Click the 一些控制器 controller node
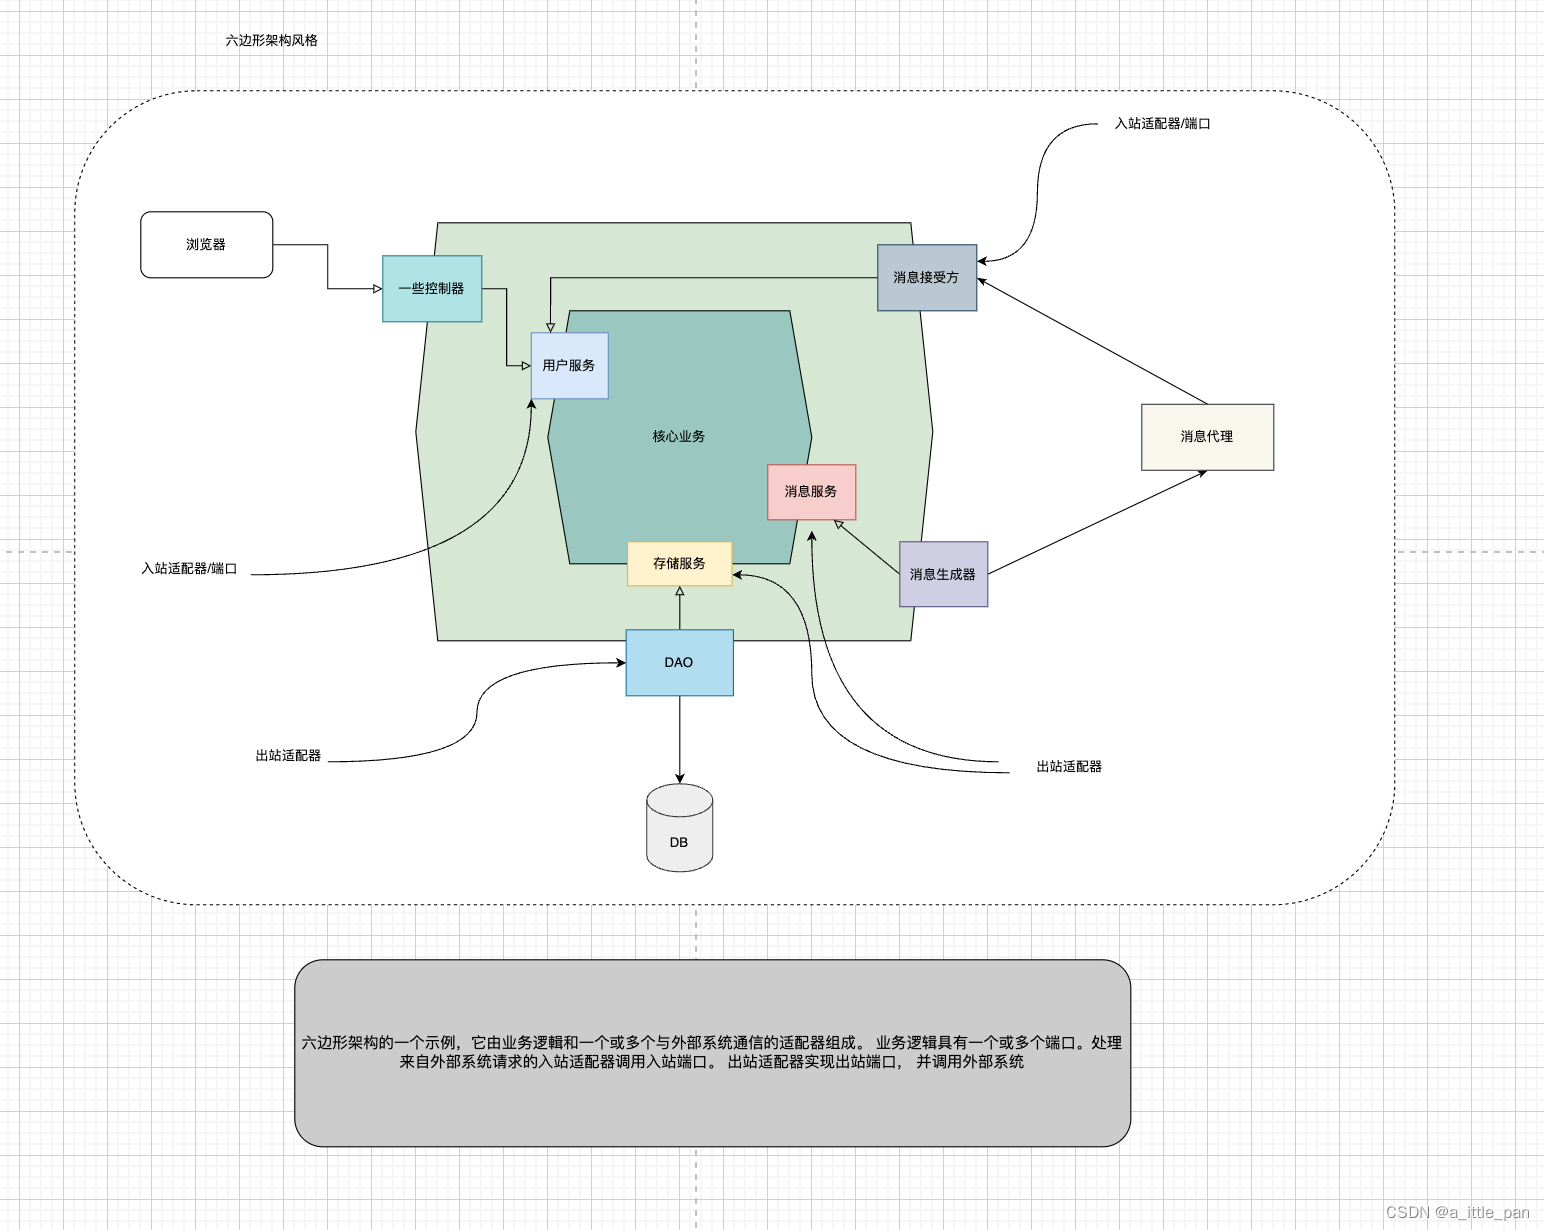The height and width of the screenshot is (1230, 1544). coord(432,288)
